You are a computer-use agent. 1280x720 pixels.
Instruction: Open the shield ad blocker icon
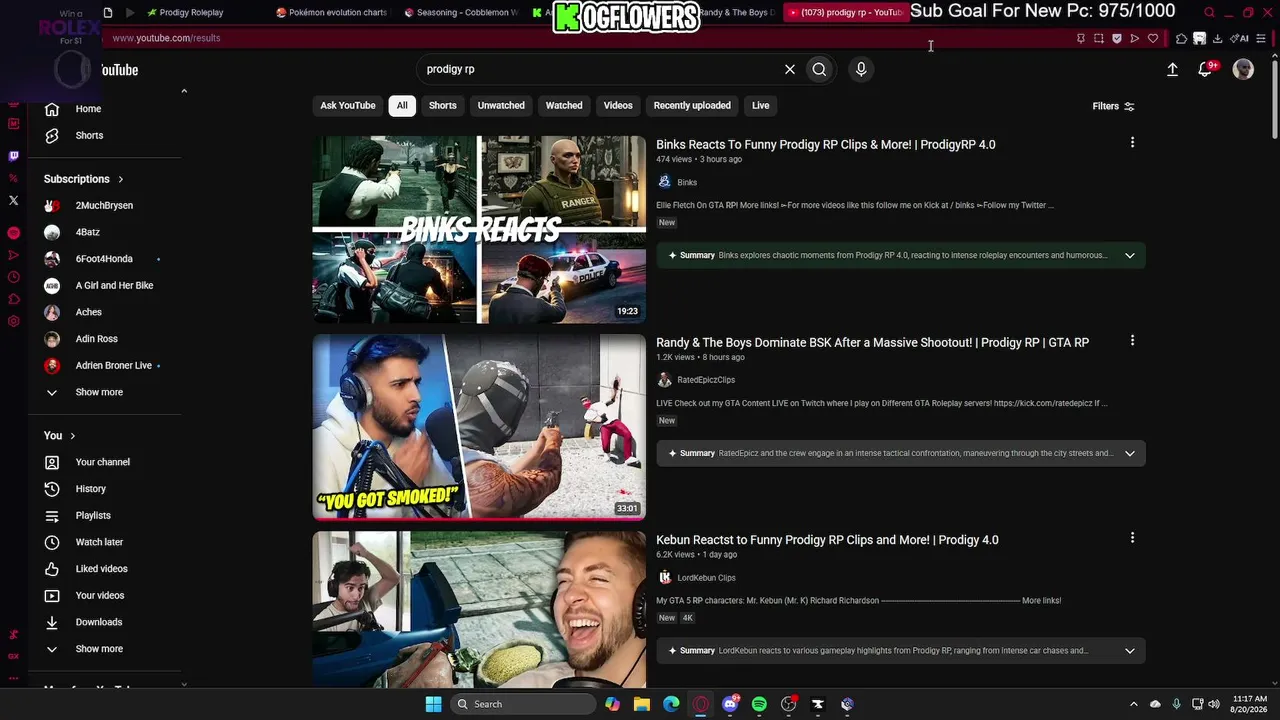1117,38
